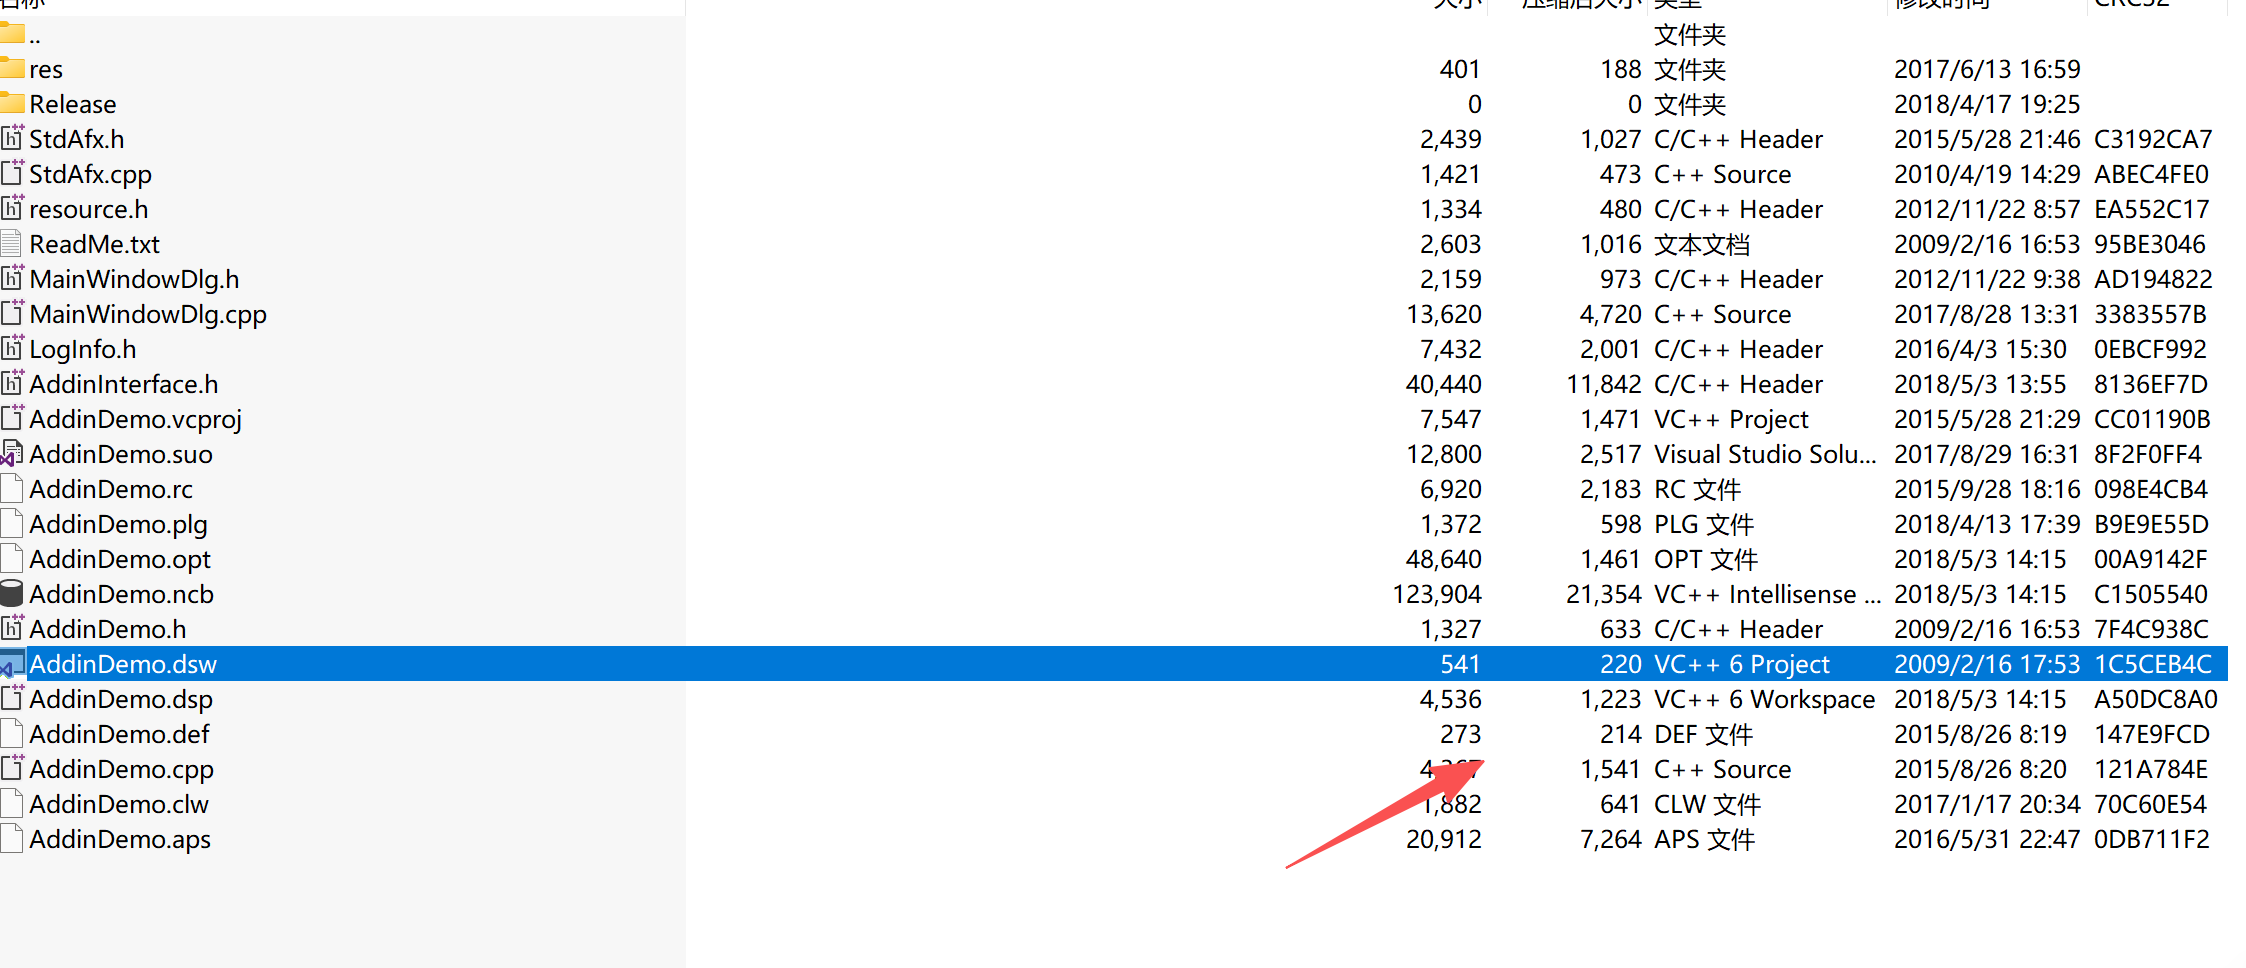The width and height of the screenshot is (2246, 968).
Task: Click the LogInfo.h file name
Action: [83, 350]
